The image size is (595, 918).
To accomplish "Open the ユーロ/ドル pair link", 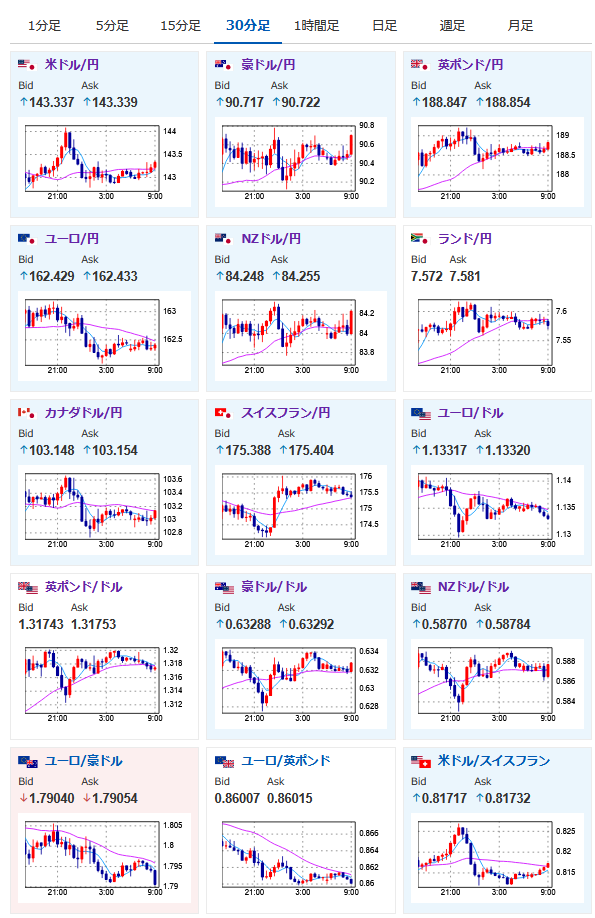I will [470, 413].
